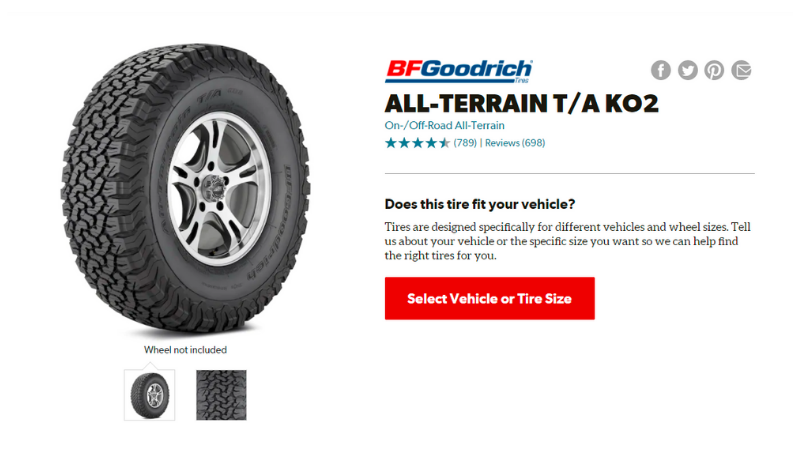Share the tire on Facebook
The image size is (800, 450).
(x=661, y=70)
